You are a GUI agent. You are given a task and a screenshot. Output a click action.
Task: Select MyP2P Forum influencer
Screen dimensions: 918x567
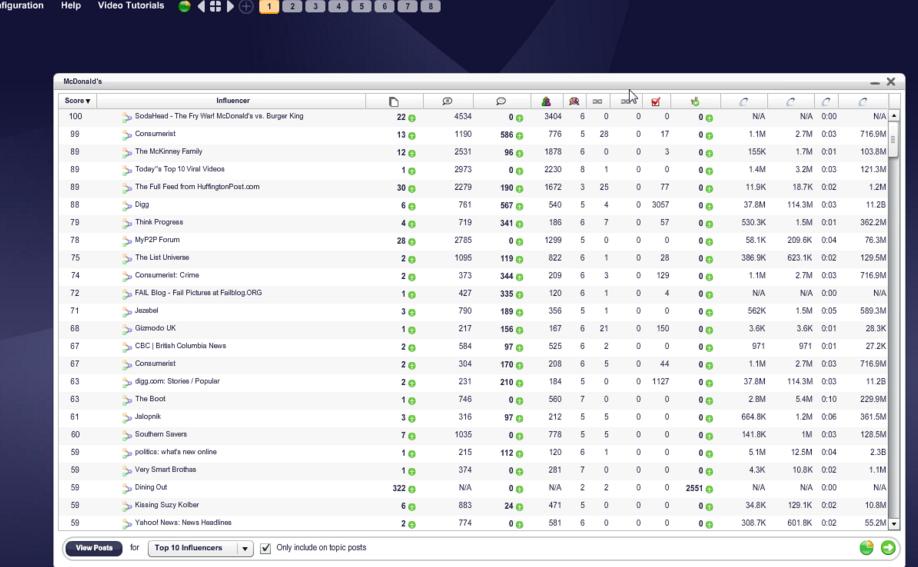[157, 240]
